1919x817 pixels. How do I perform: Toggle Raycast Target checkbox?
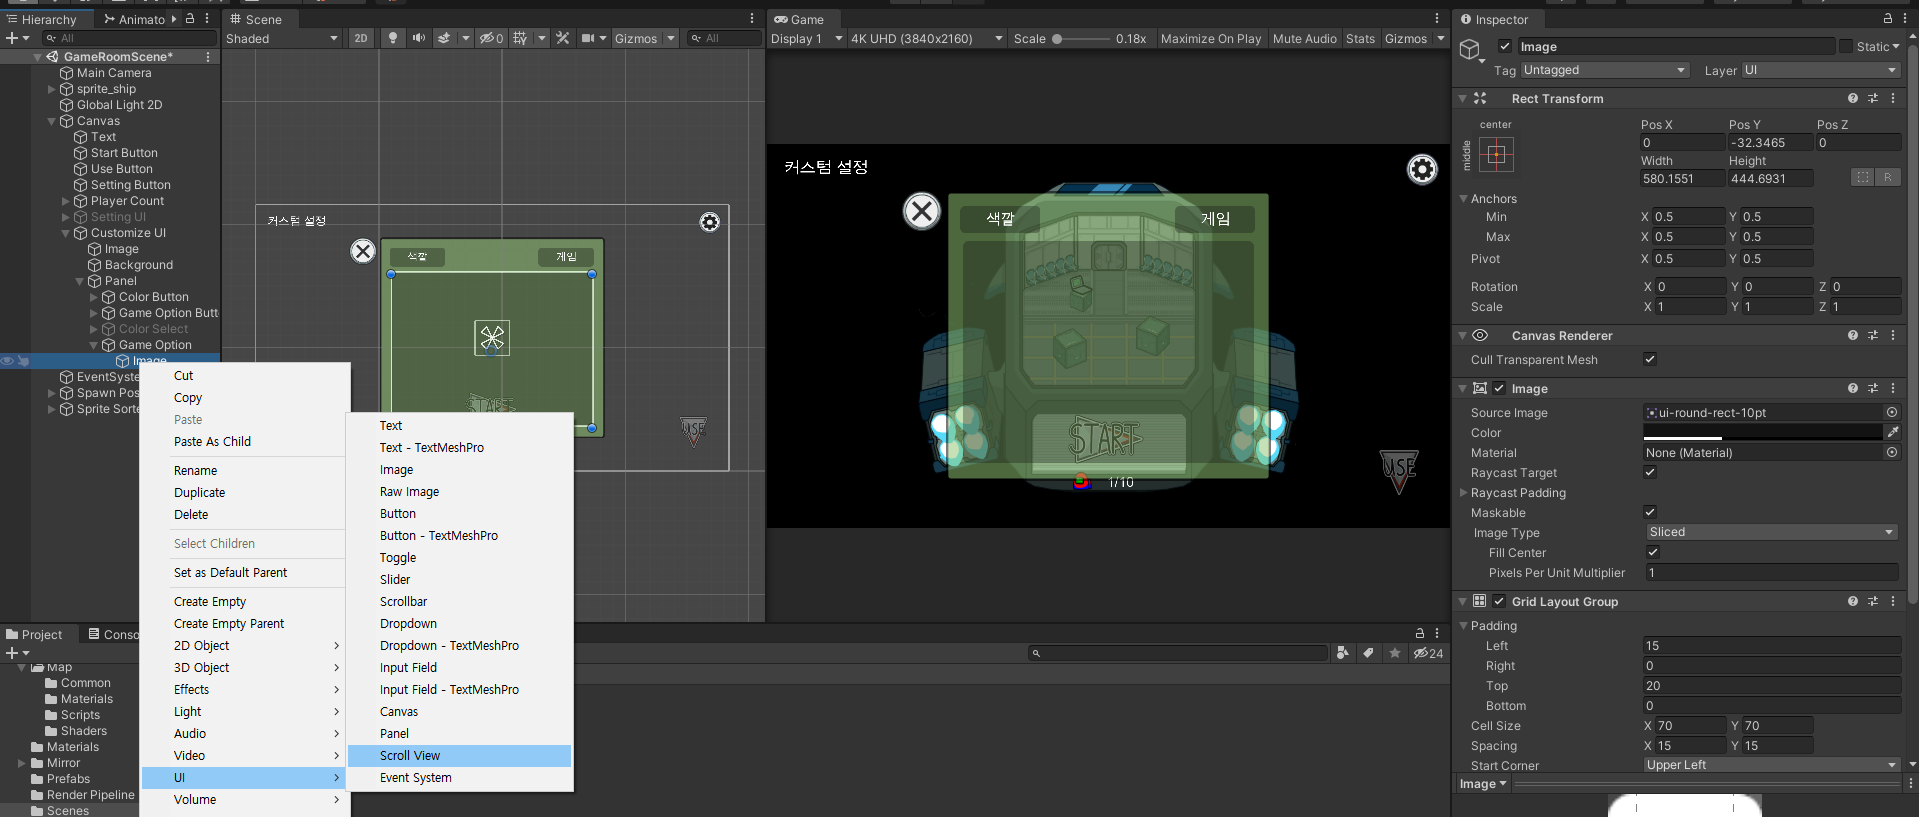click(x=1650, y=472)
